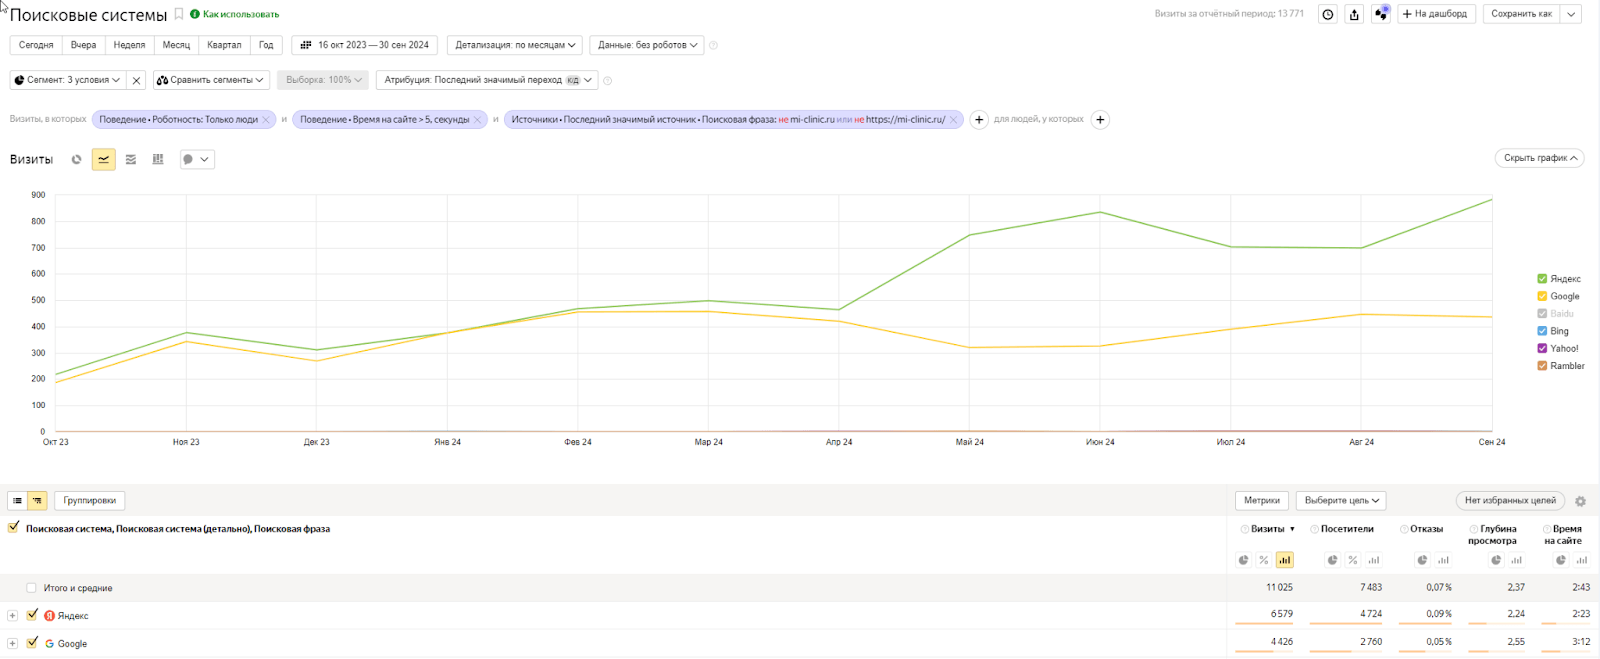Remove the Время на сайте filter condition

[x=478, y=120]
